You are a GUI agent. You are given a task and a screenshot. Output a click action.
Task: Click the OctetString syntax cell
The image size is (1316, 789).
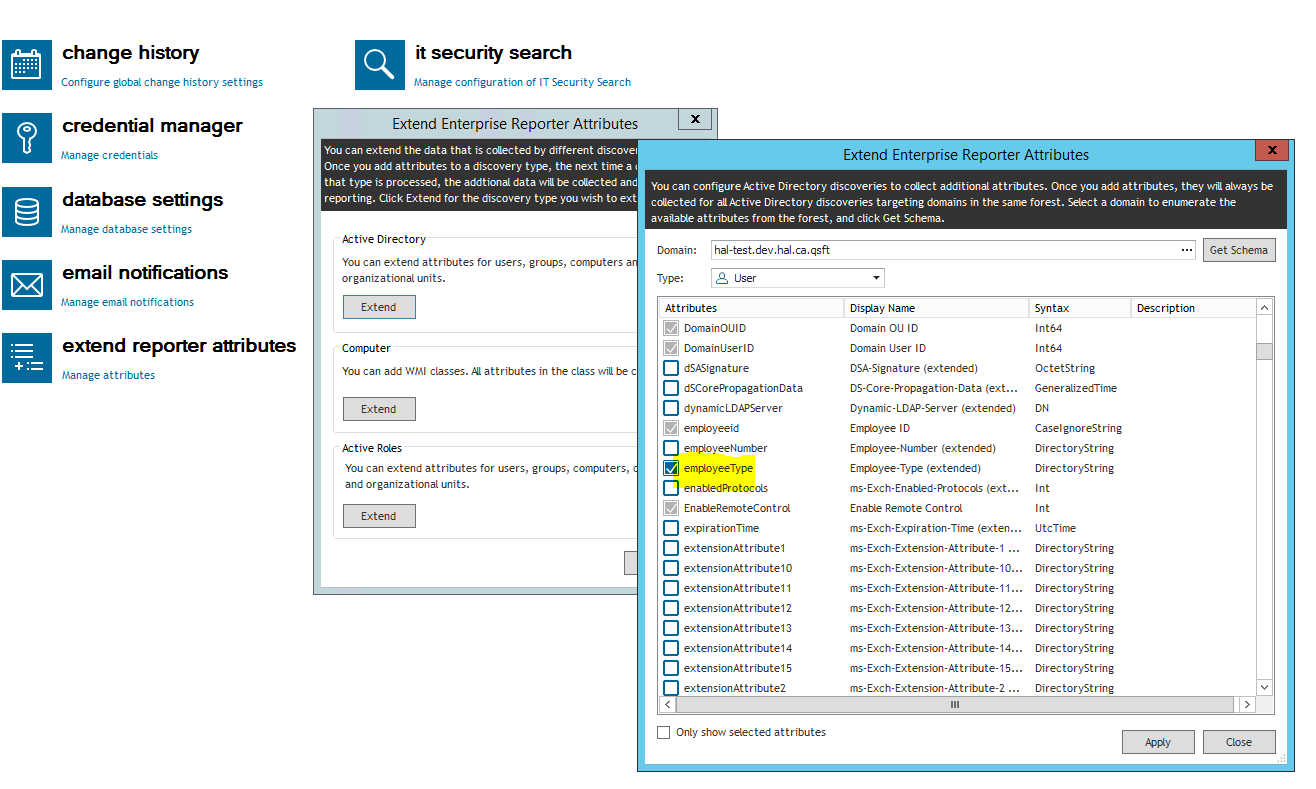point(1065,368)
